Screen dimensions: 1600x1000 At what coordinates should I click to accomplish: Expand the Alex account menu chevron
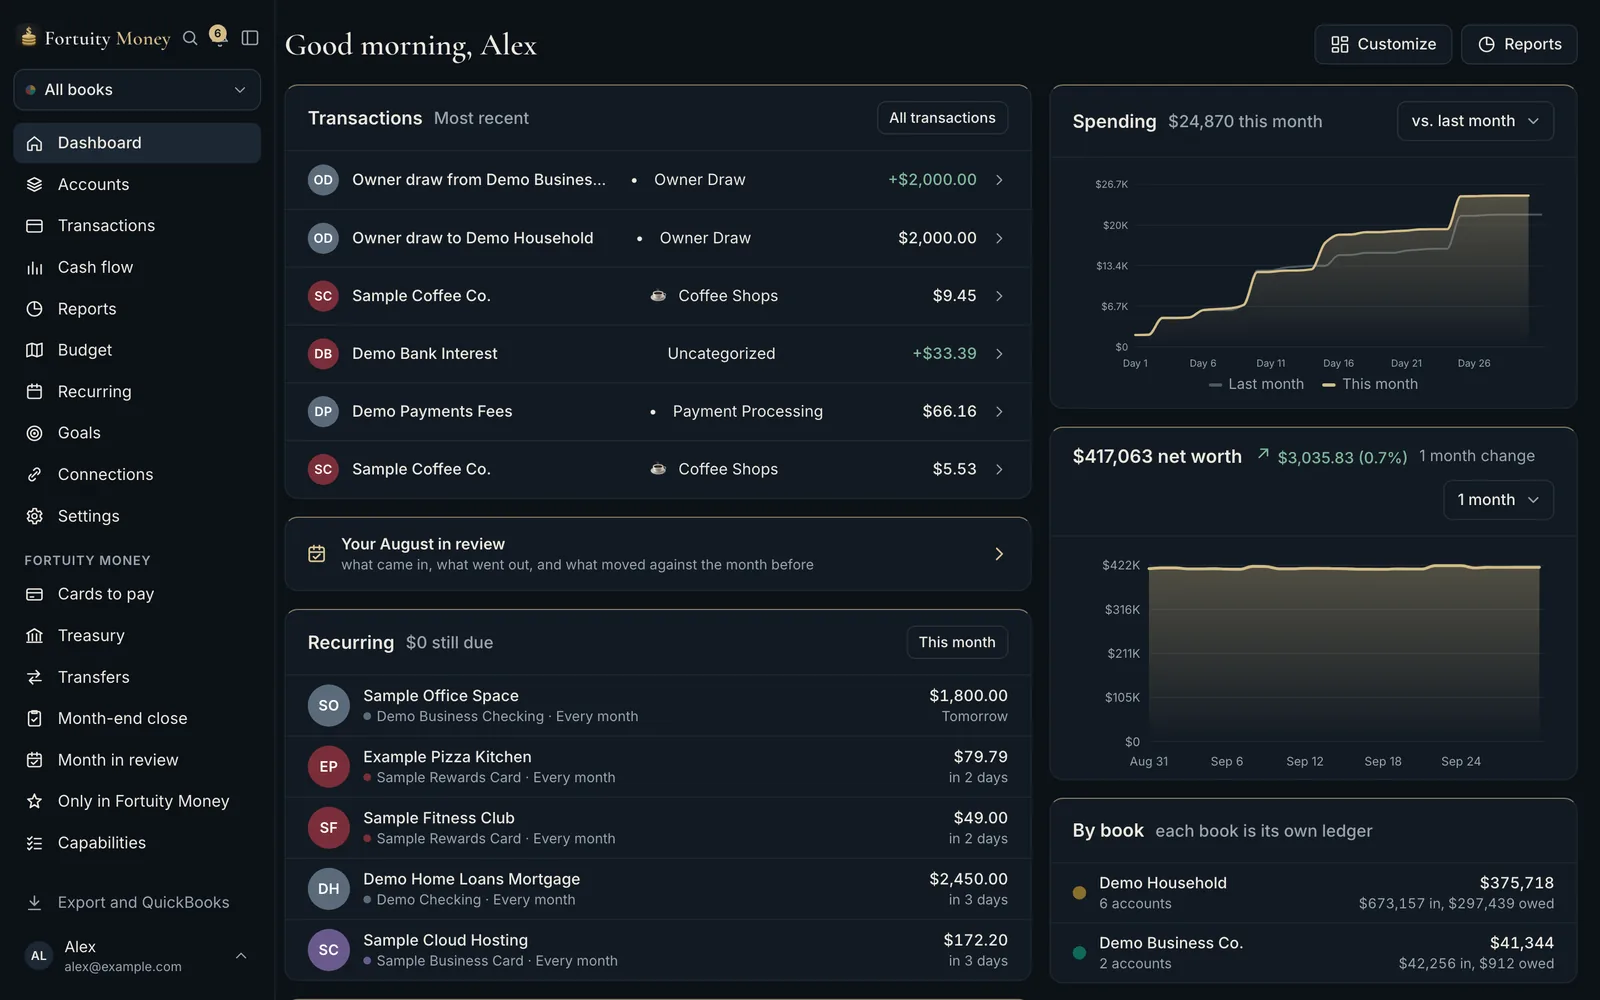[241, 956]
